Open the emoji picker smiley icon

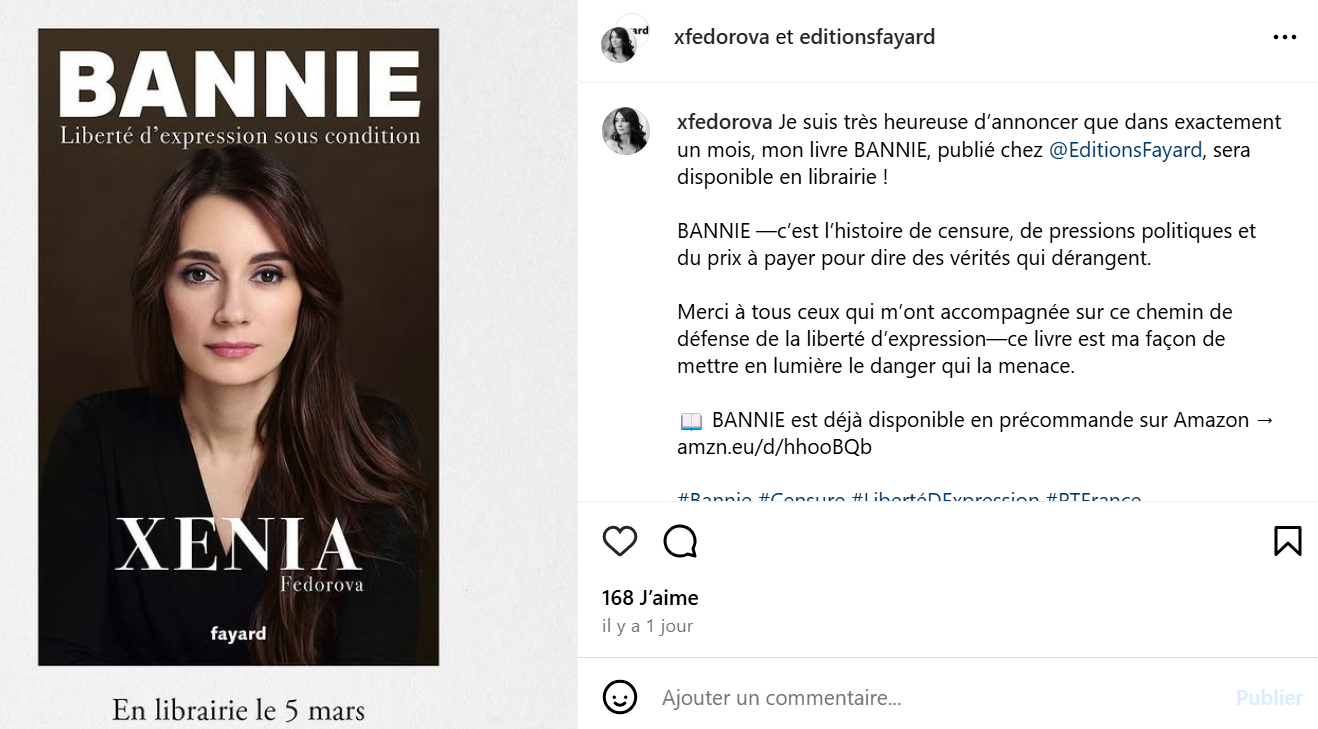(x=620, y=697)
